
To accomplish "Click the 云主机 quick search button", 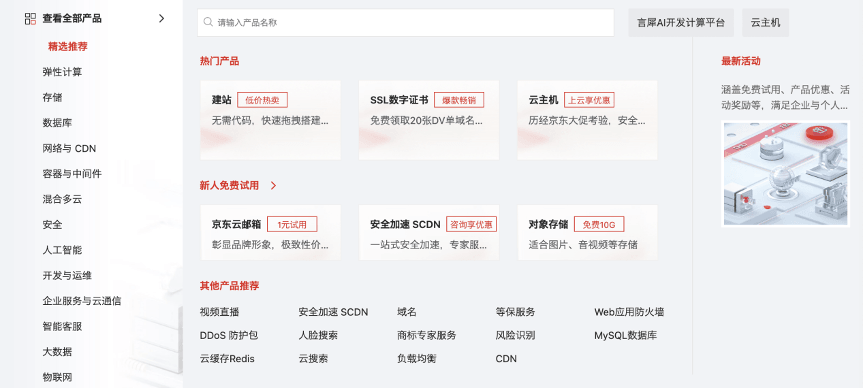I will pos(765,23).
